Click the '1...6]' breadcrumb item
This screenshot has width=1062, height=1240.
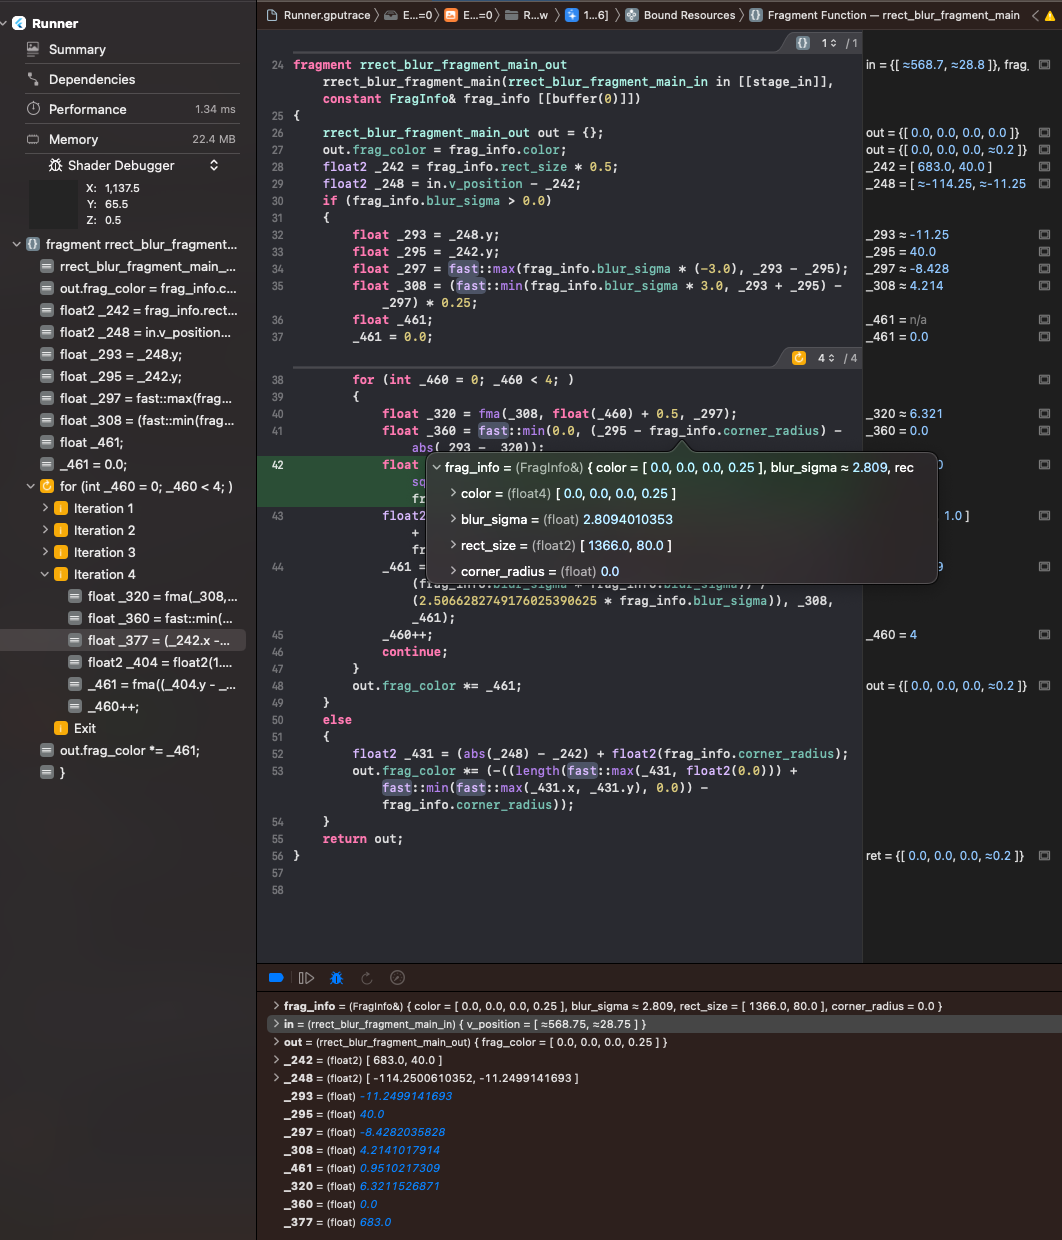(x=587, y=15)
